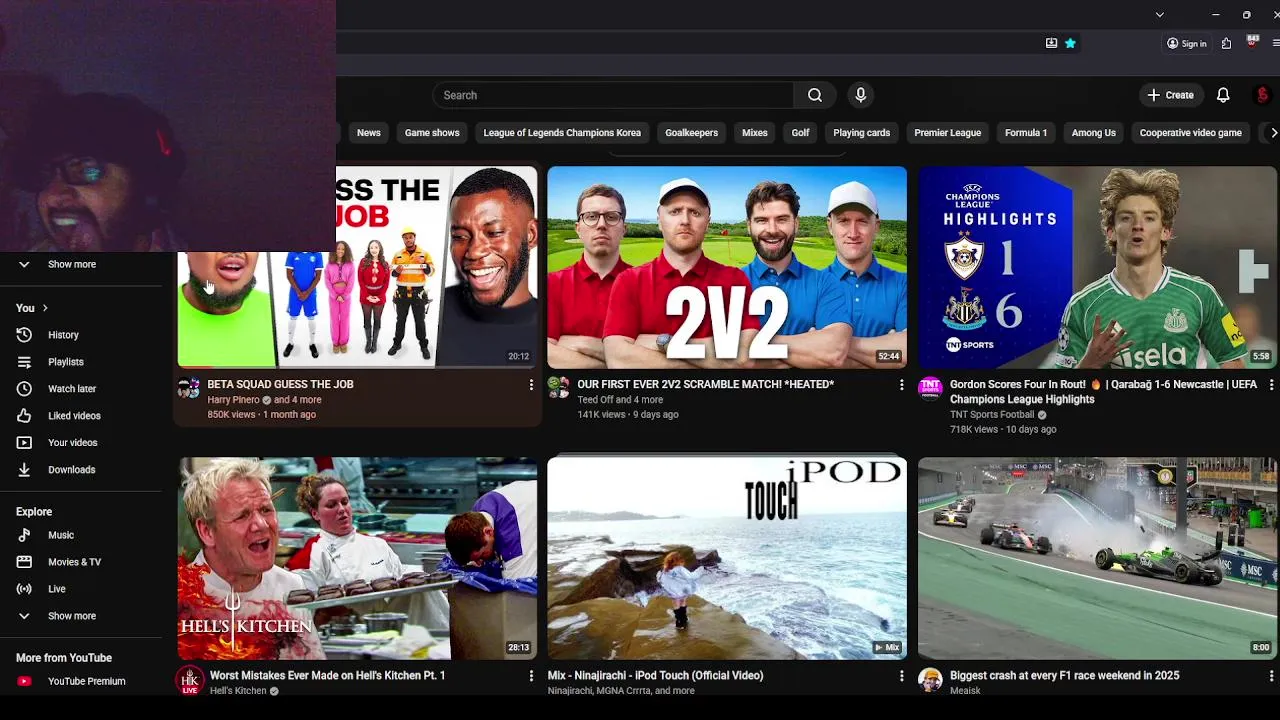Screen dimensions: 1280x720
Task: Open Harry Pinero channel link
Action: (x=233, y=400)
